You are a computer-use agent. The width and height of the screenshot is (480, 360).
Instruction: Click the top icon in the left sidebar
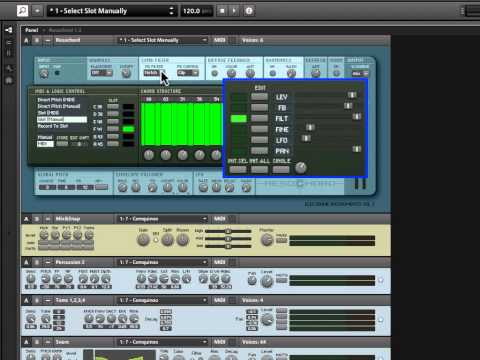[9, 30]
